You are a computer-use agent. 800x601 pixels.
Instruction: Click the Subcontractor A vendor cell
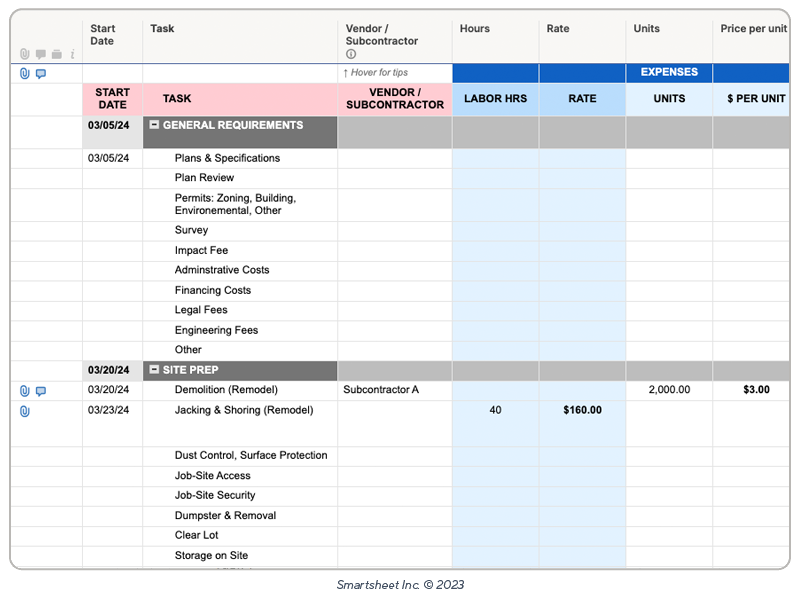(x=394, y=390)
